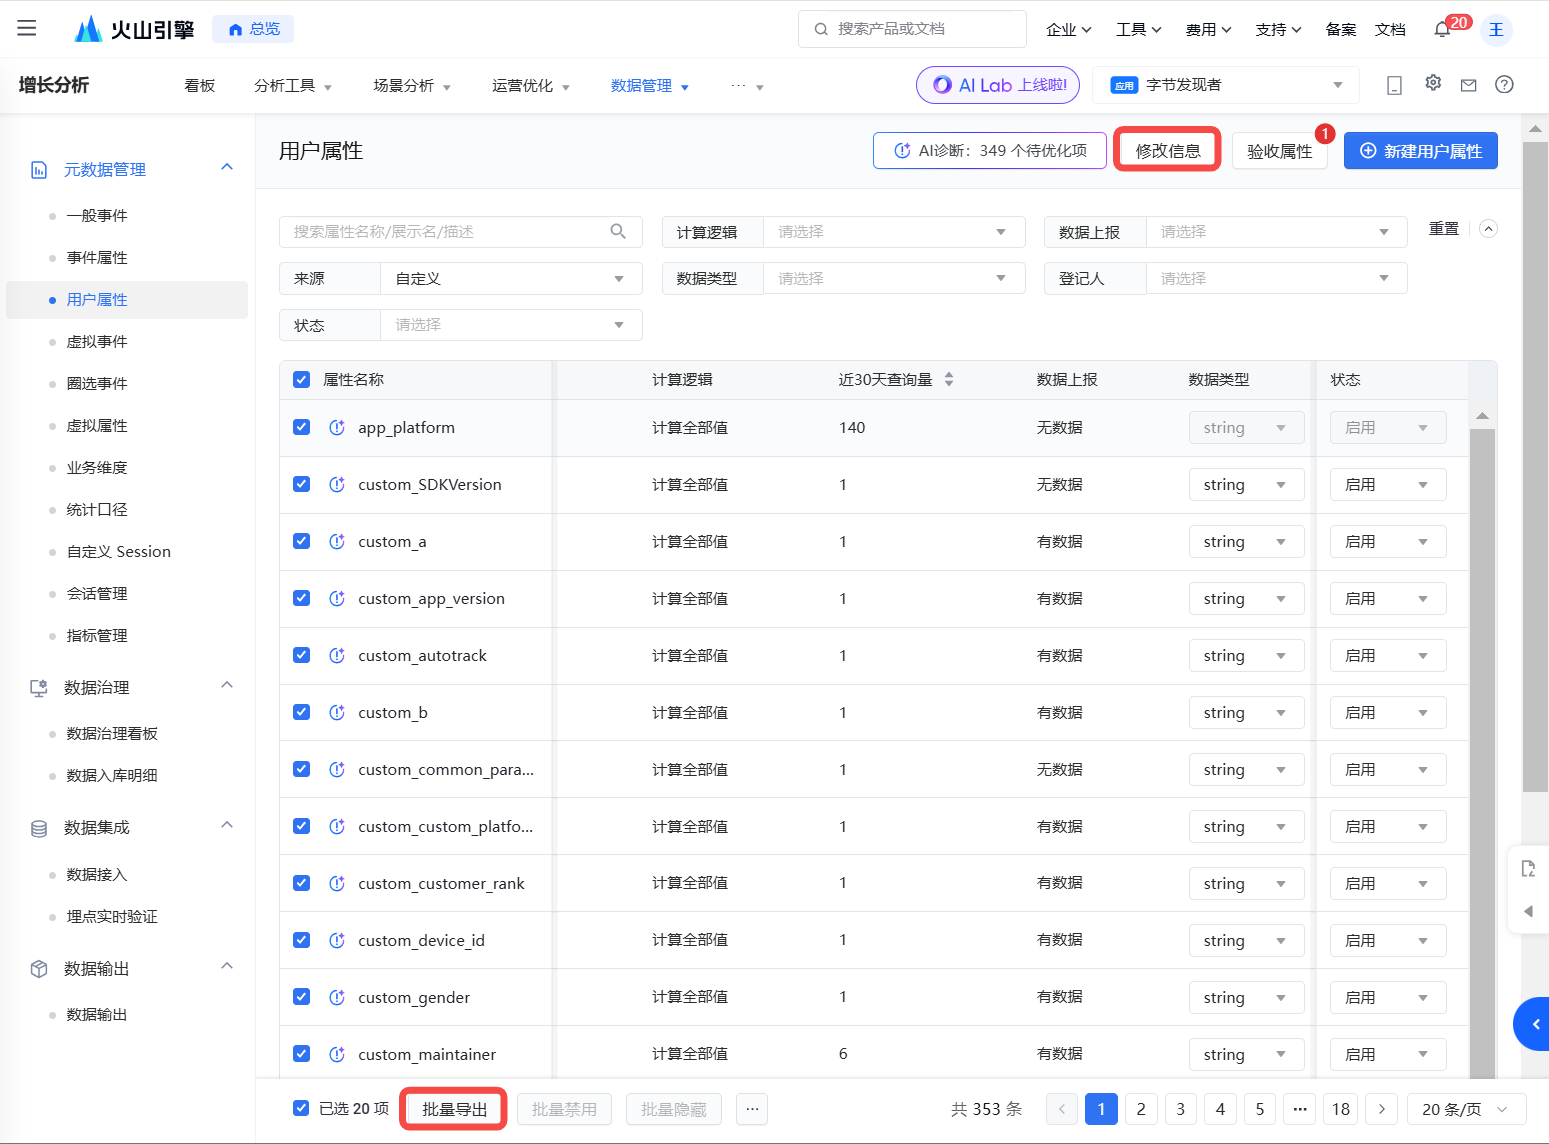Open the mail envelope icon
This screenshot has height=1144, width=1549.
tap(1468, 85)
